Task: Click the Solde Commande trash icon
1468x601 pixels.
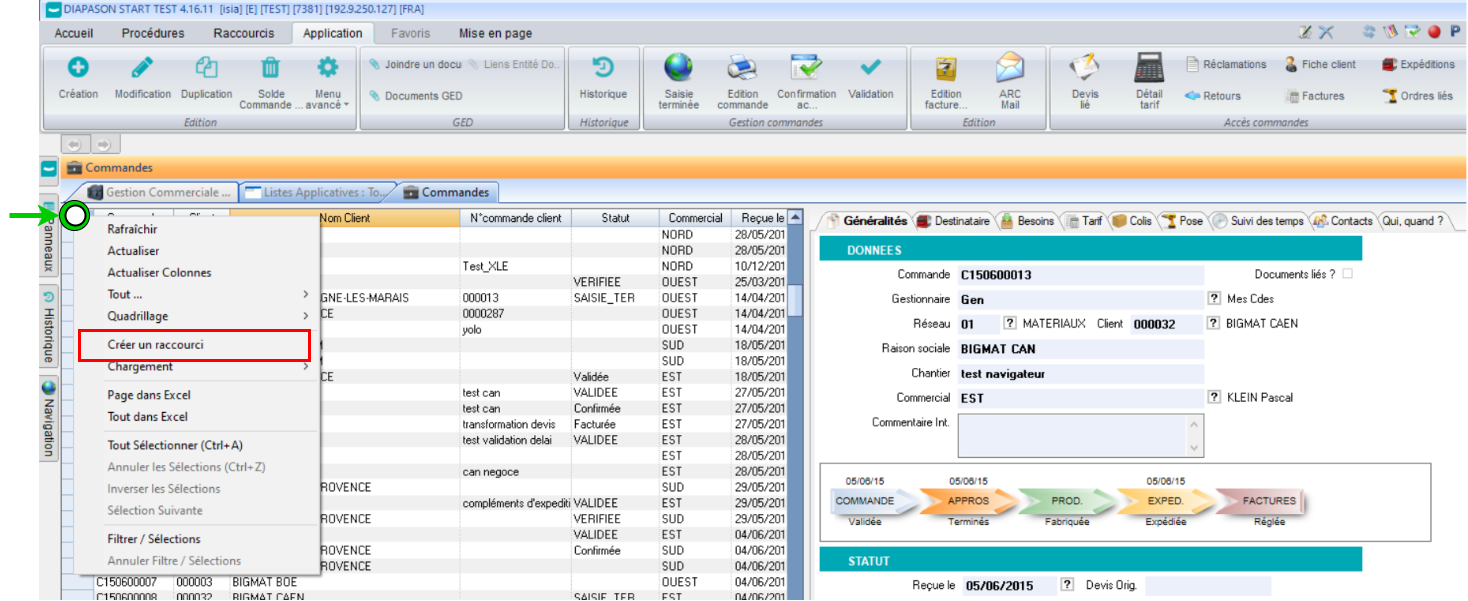Action: 271,69
